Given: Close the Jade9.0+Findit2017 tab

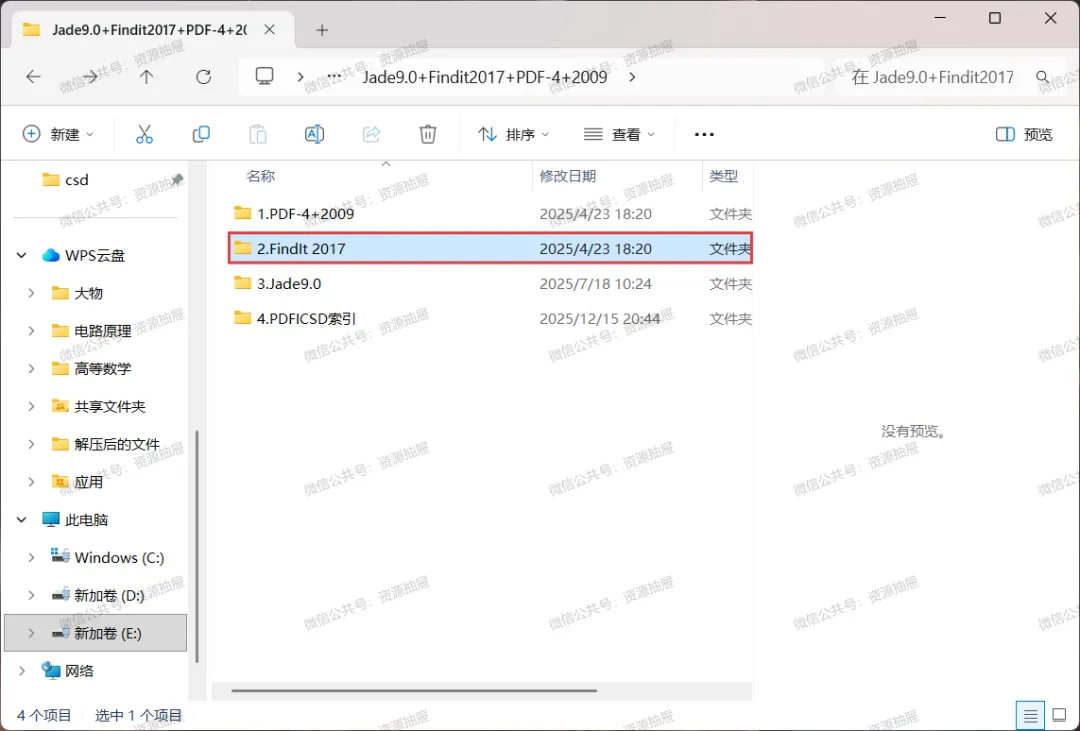Looking at the screenshot, I should click(x=270, y=30).
